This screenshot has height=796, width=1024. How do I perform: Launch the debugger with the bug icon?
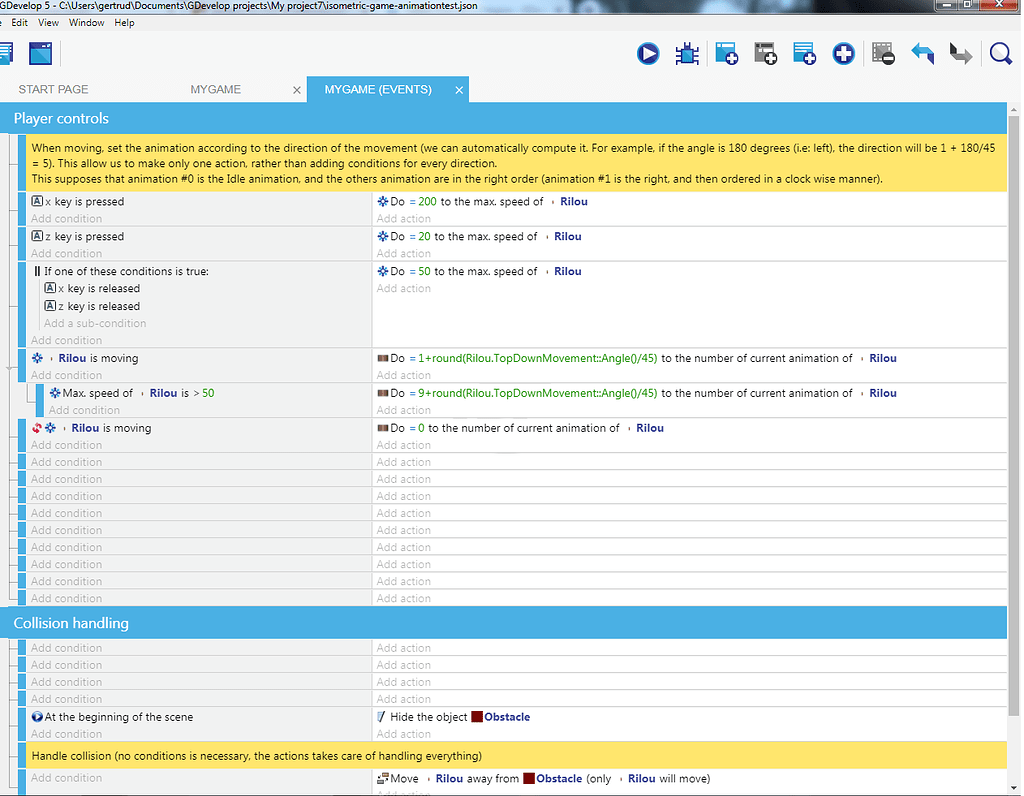687,54
